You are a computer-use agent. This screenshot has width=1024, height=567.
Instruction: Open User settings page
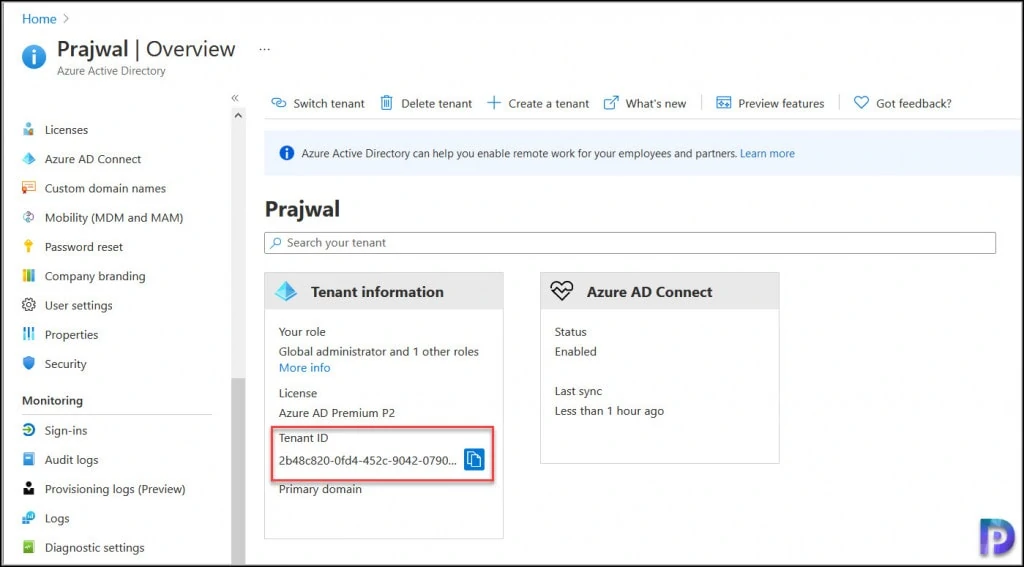78,306
